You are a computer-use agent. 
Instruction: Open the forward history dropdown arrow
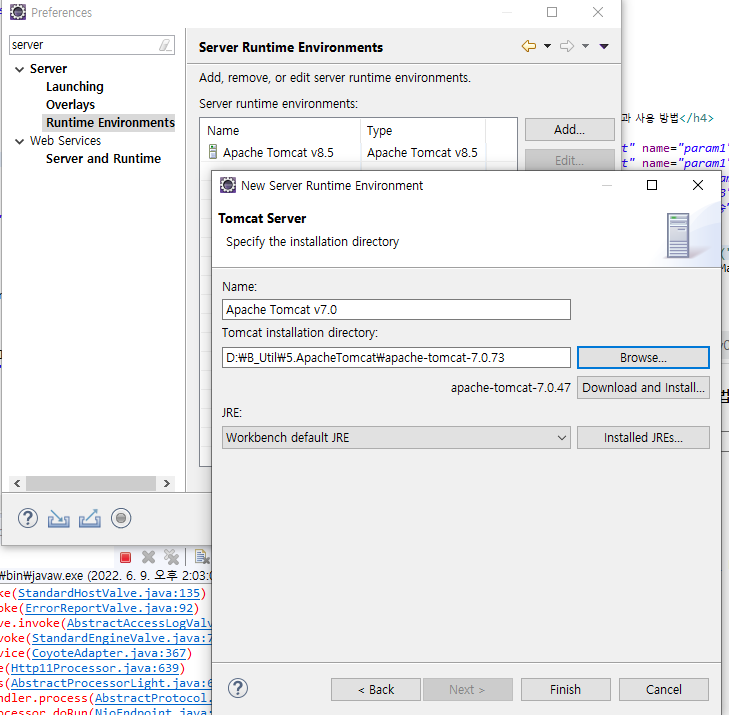[x=586, y=46]
